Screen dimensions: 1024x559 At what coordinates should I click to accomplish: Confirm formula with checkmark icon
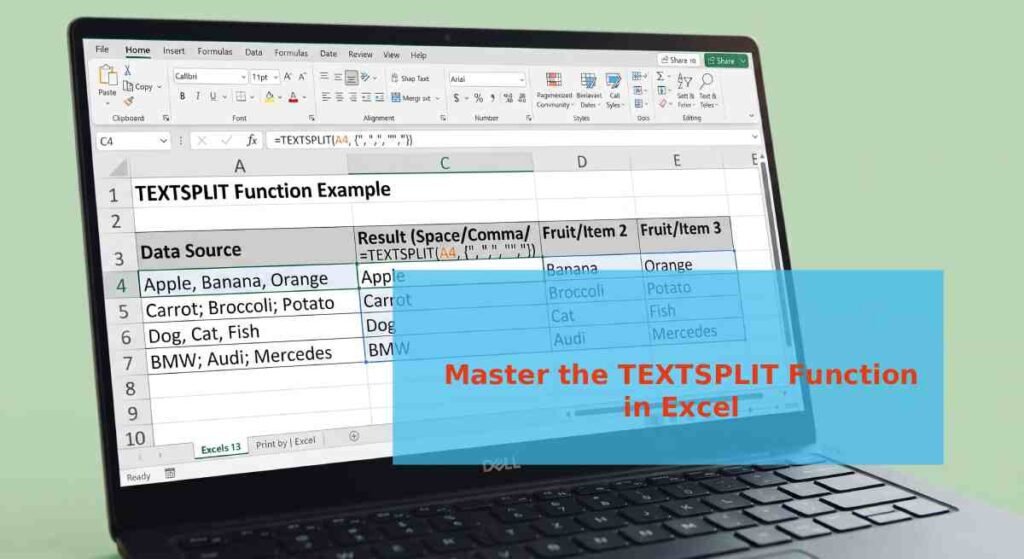pos(227,140)
